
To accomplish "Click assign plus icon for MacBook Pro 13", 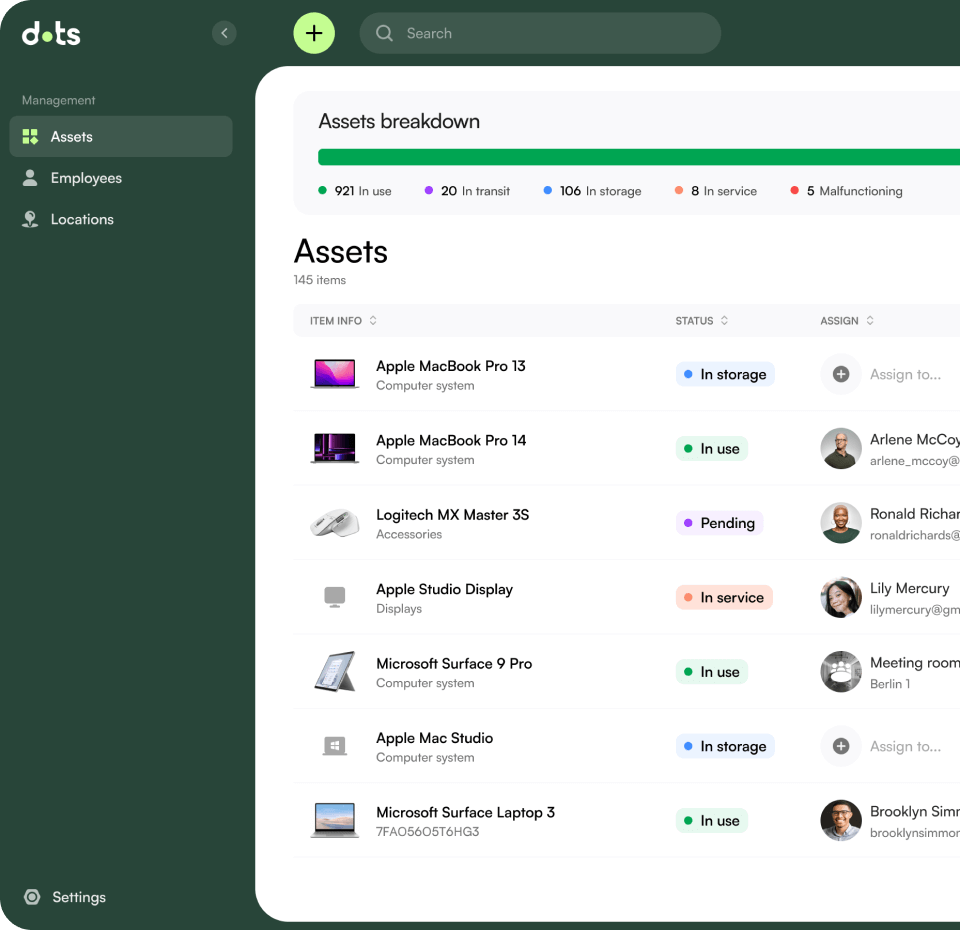I will (x=841, y=374).
